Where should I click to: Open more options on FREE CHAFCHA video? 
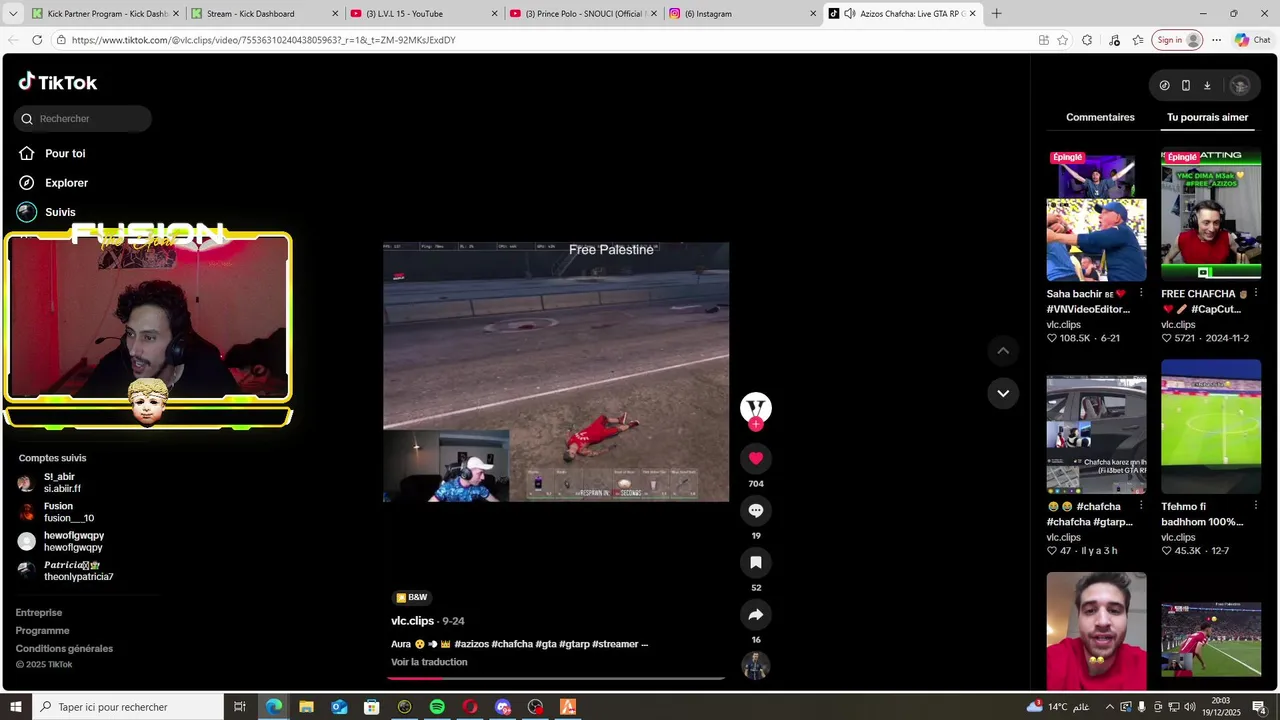pos(1256,294)
